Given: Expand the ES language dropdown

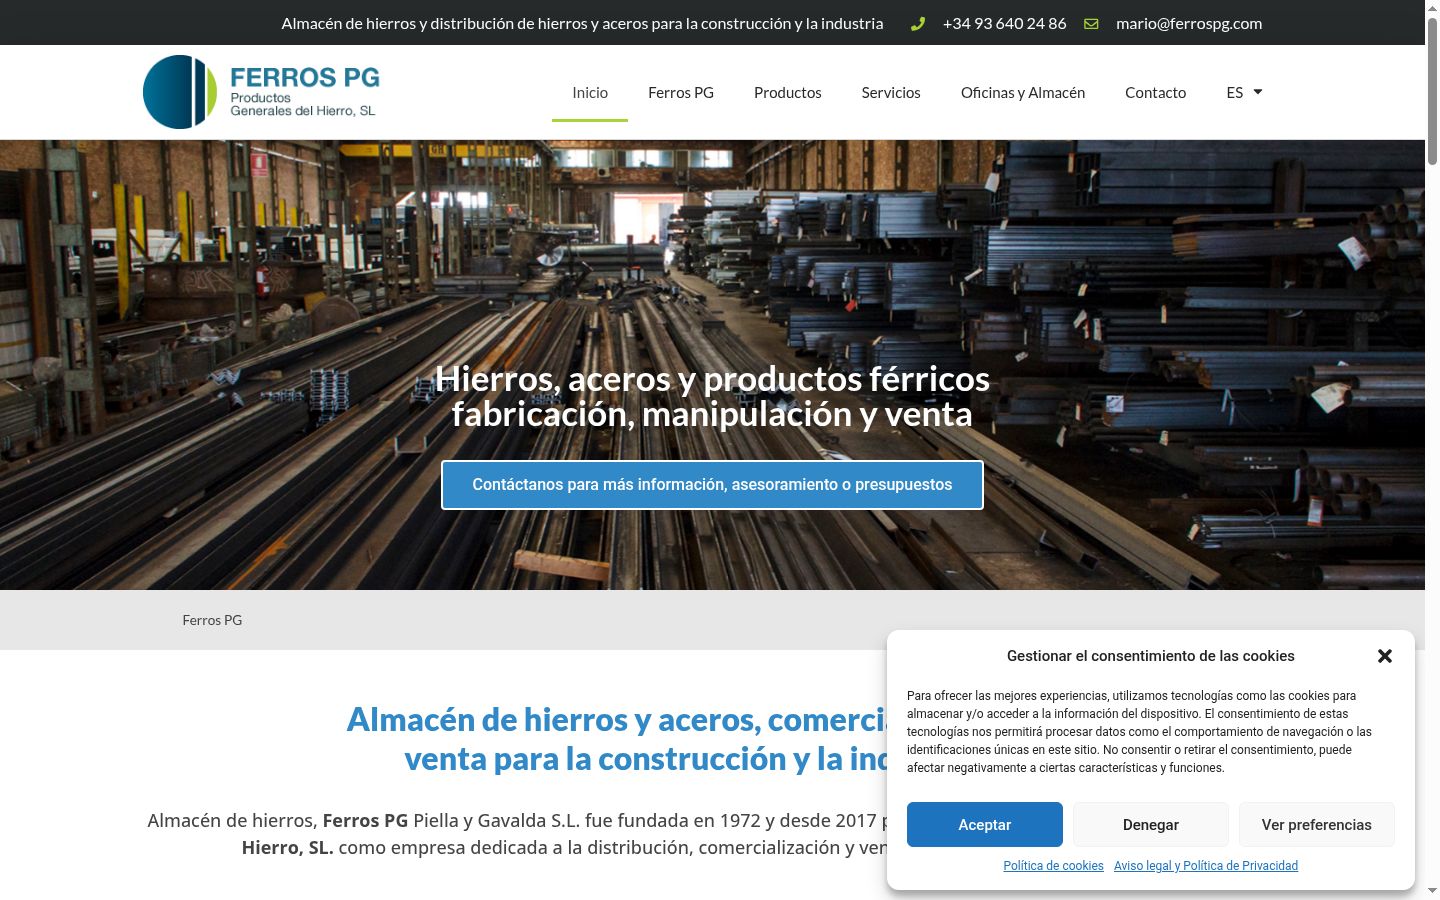Looking at the screenshot, I should click(1244, 92).
